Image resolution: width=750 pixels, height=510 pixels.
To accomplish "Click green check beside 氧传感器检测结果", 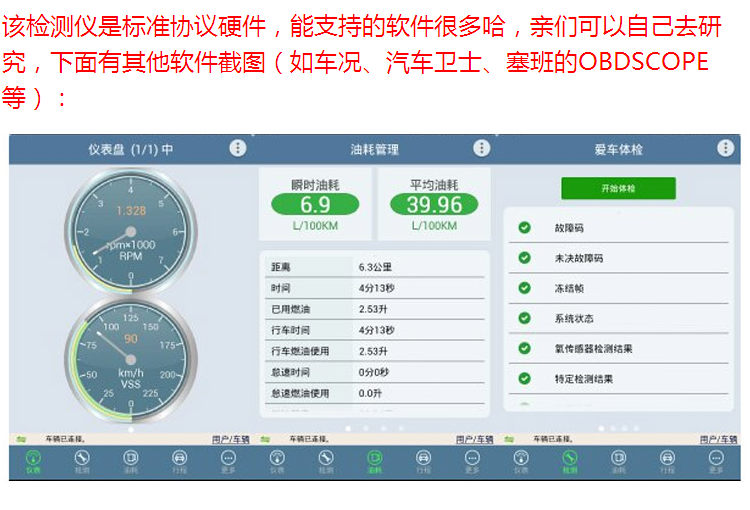I will tap(524, 348).
